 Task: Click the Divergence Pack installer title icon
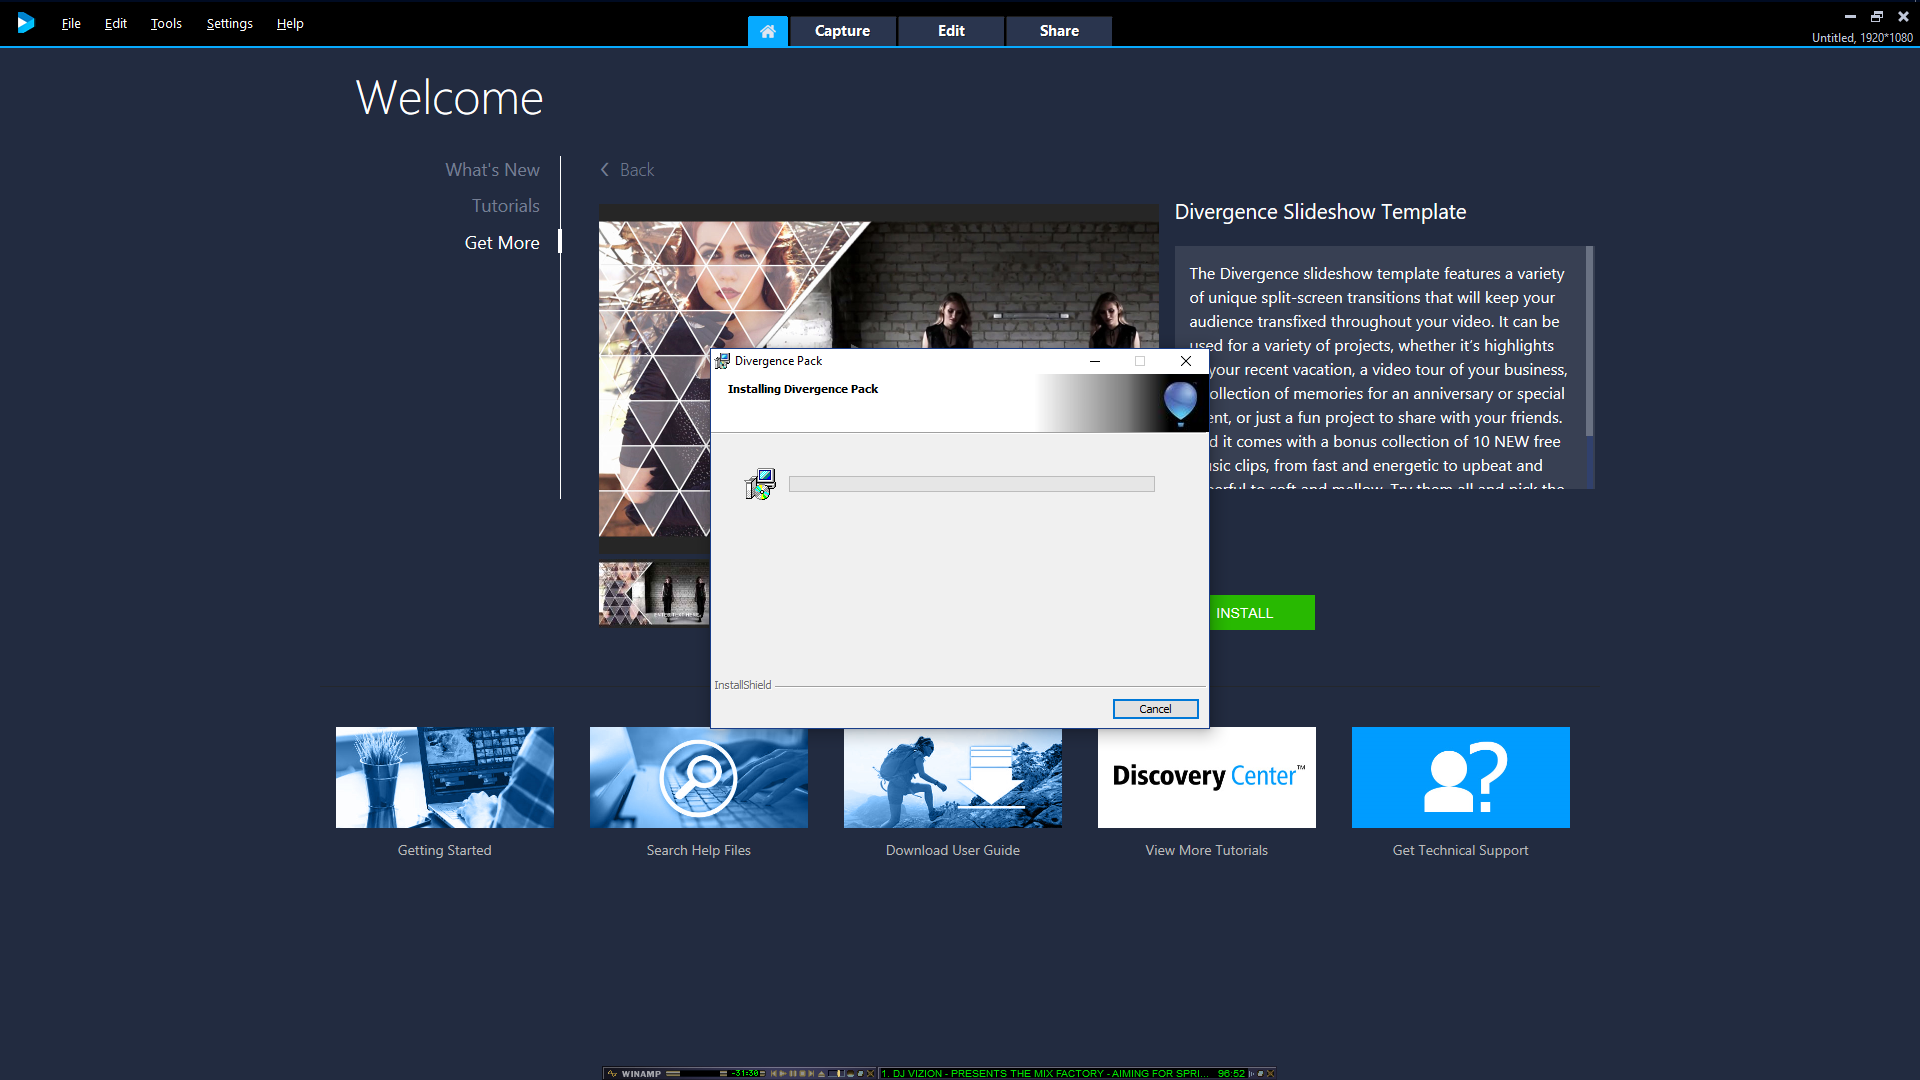coord(722,361)
